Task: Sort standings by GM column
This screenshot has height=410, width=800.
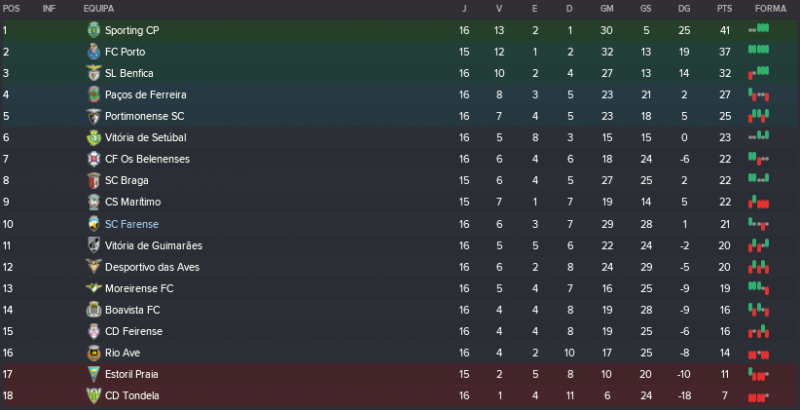Action: [607, 8]
